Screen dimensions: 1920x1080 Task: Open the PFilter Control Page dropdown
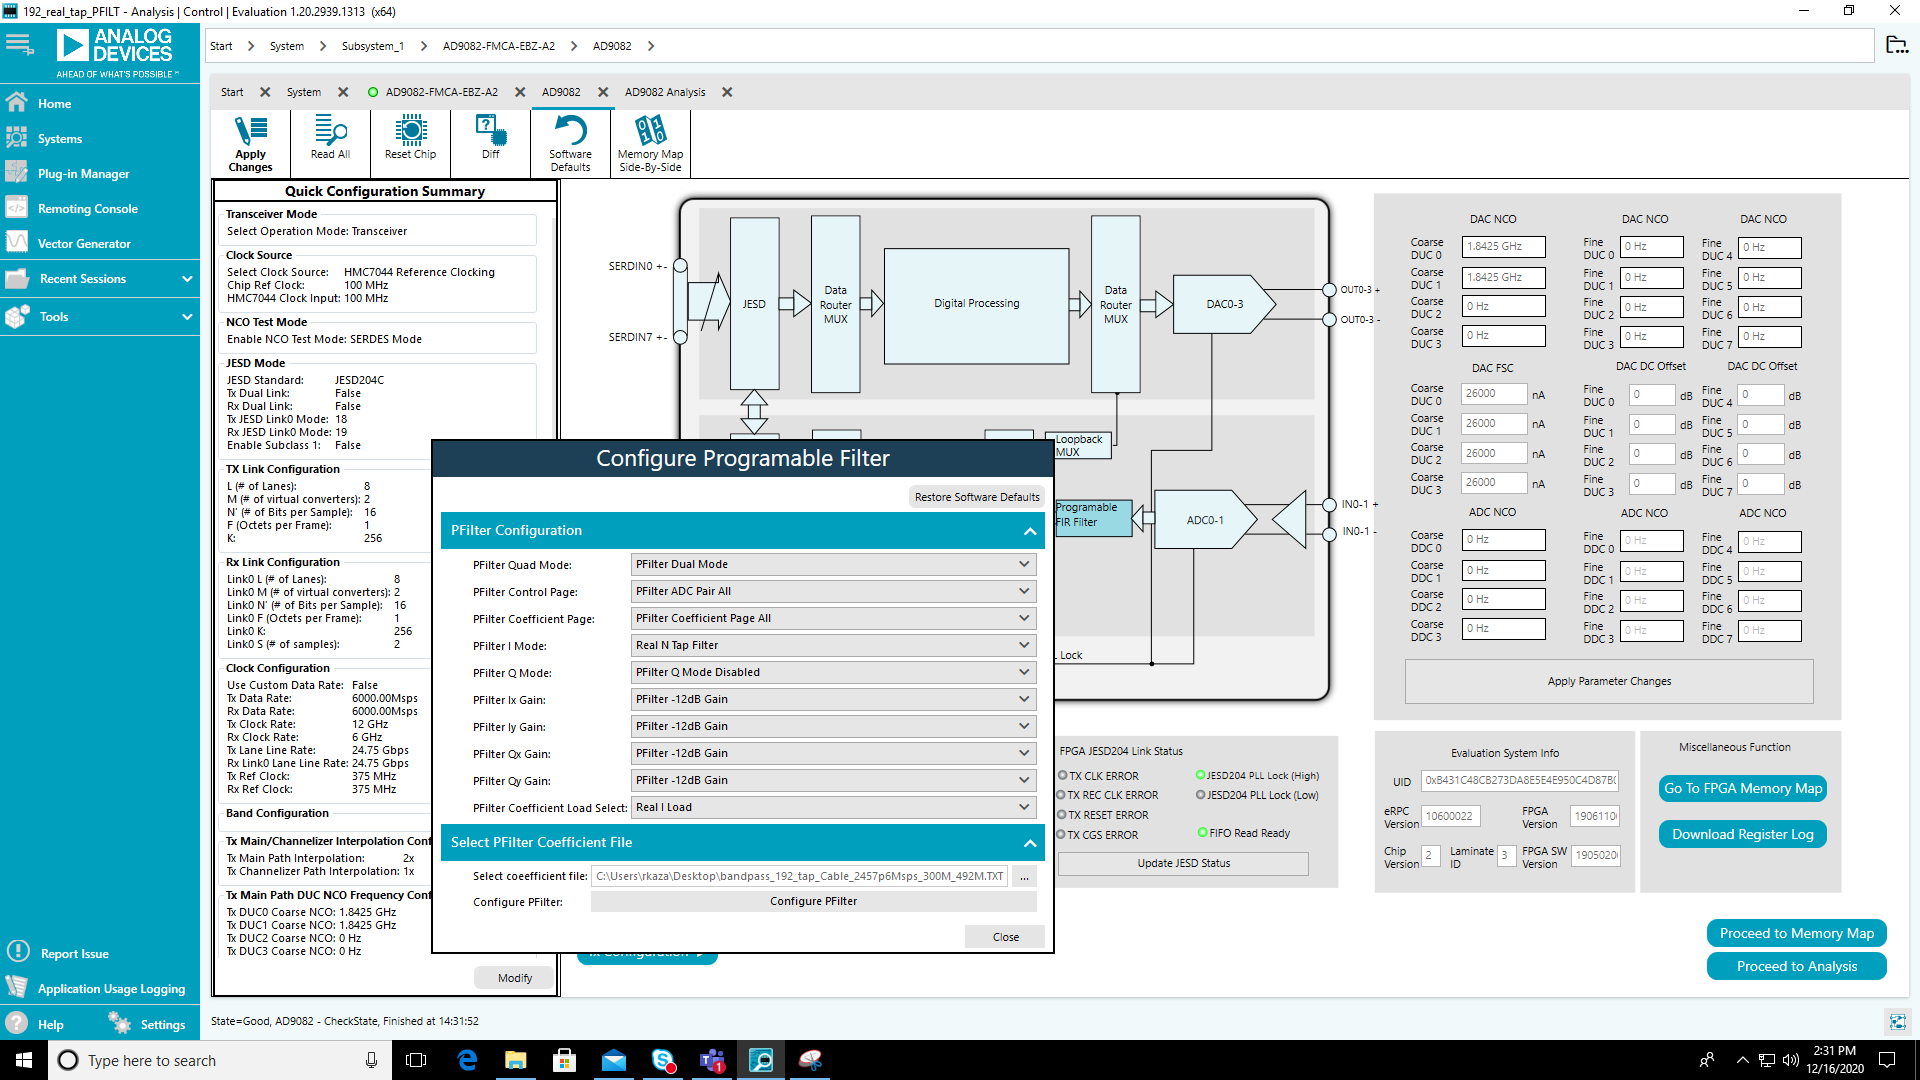click(x=833, y=591)
